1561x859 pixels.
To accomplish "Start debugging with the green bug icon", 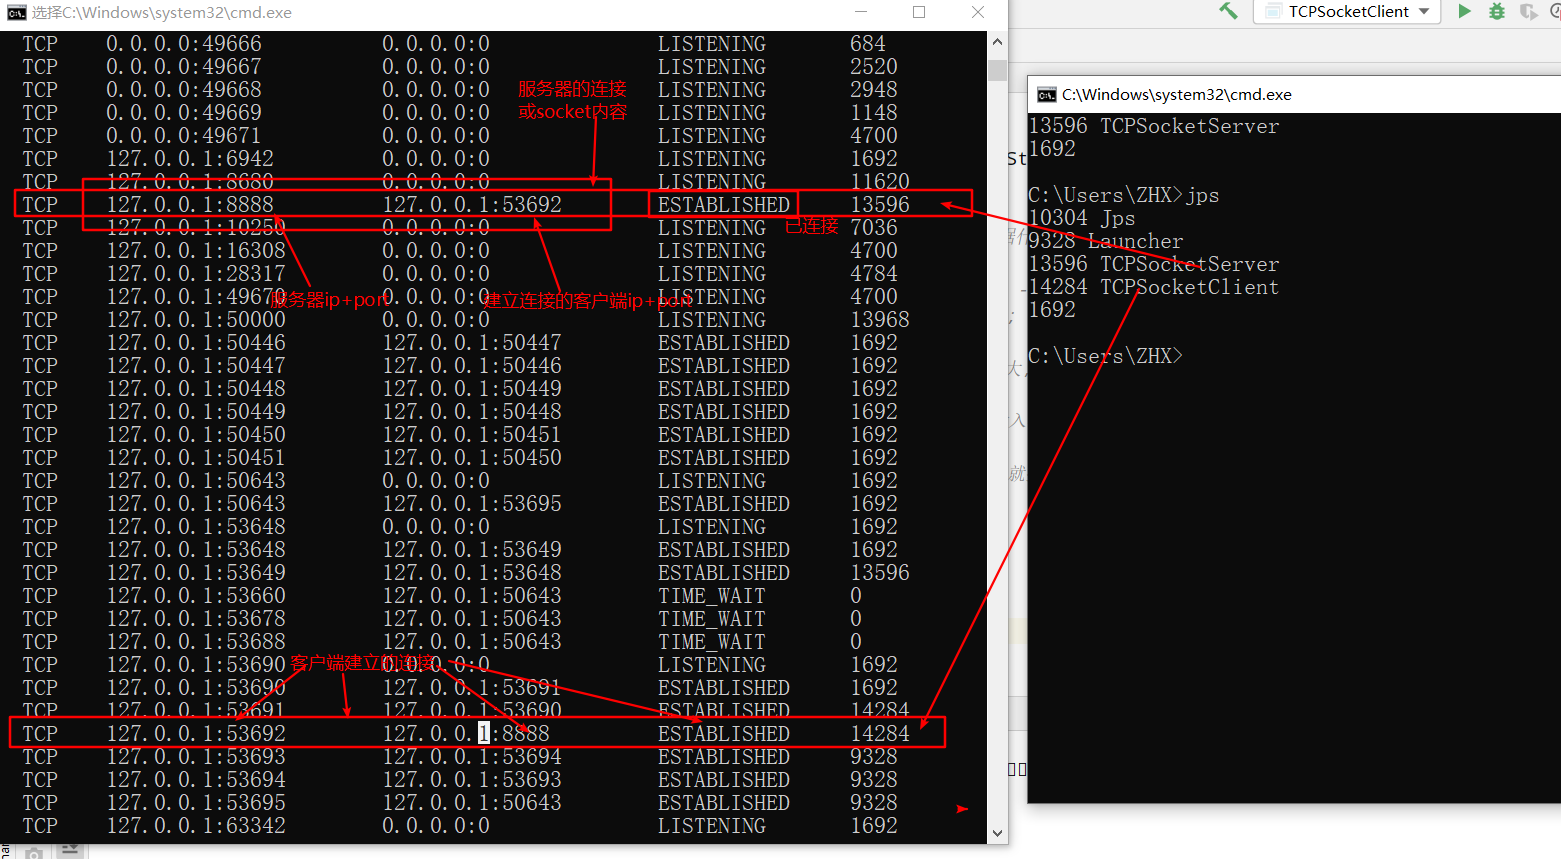I will [1497, 11].
